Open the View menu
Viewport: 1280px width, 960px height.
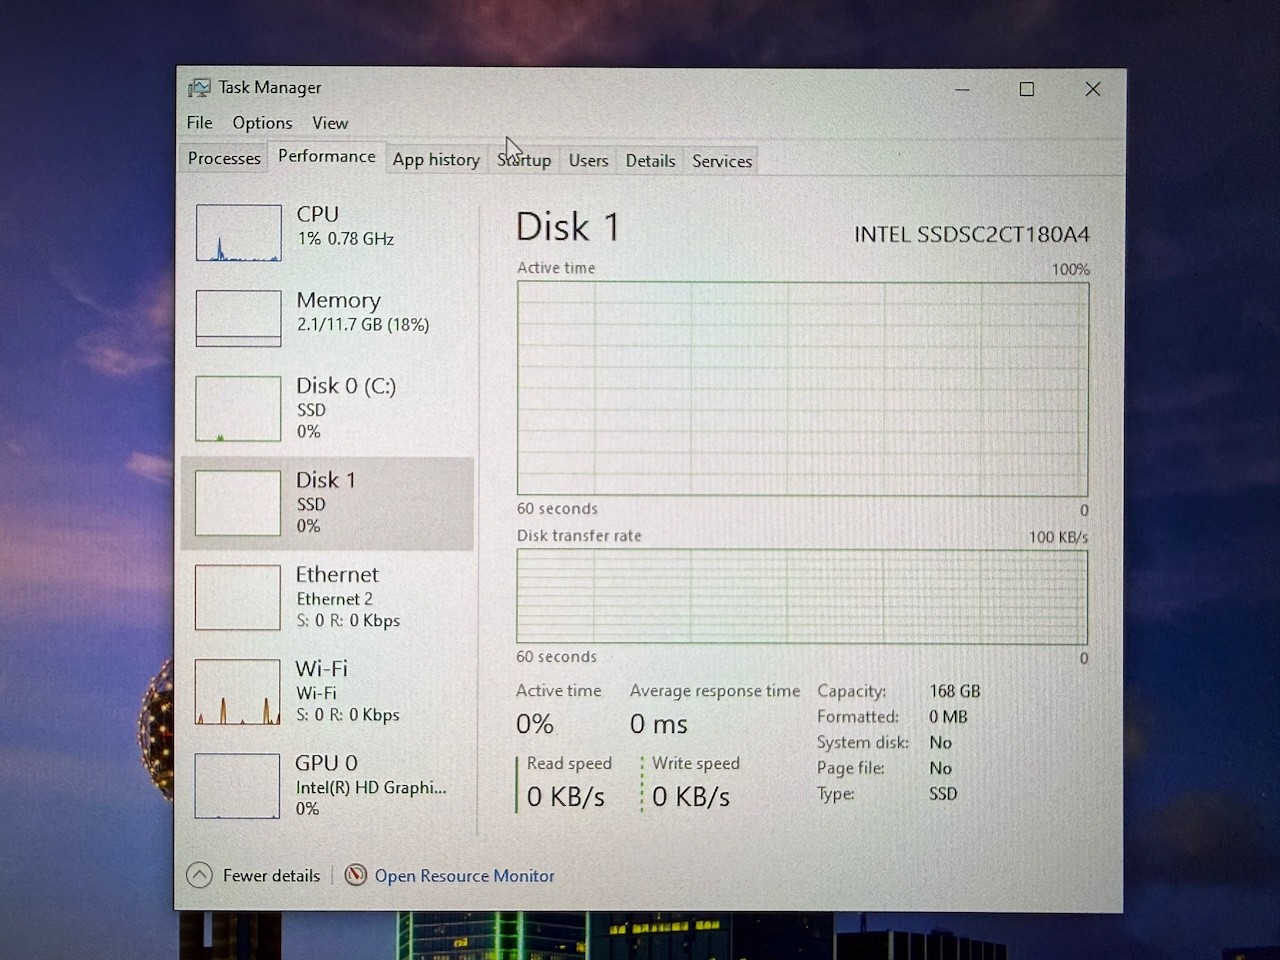pyautogui.click(x=330, y=123)
